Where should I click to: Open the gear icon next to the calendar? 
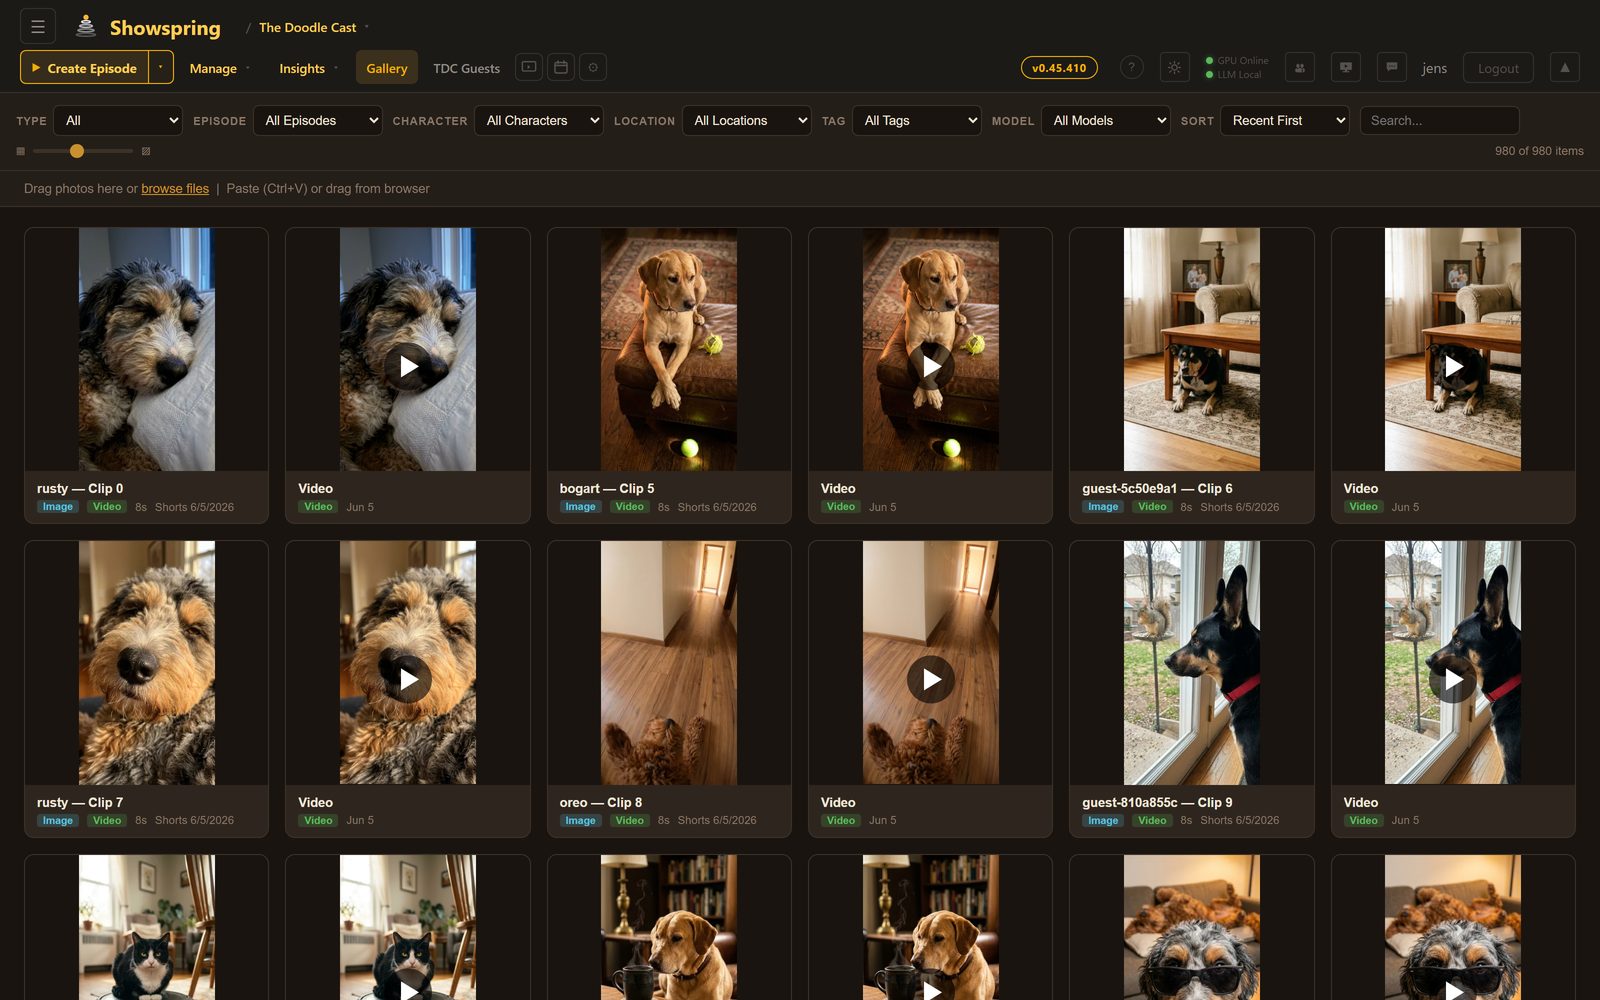[x=593, y=67]
